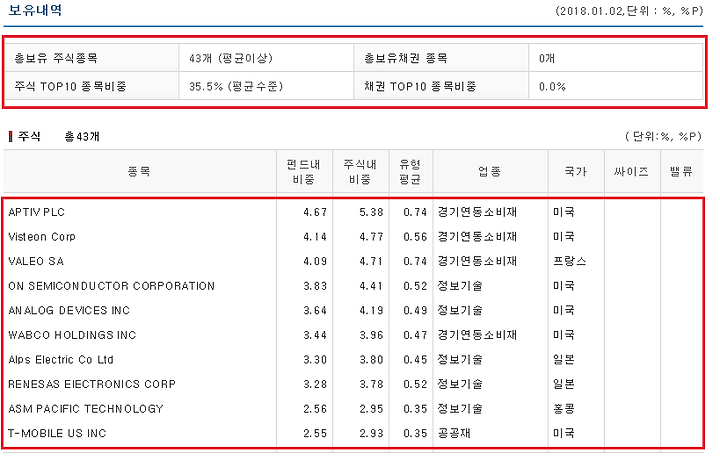Click the 주식 subsection heading

tap(29, 136)
